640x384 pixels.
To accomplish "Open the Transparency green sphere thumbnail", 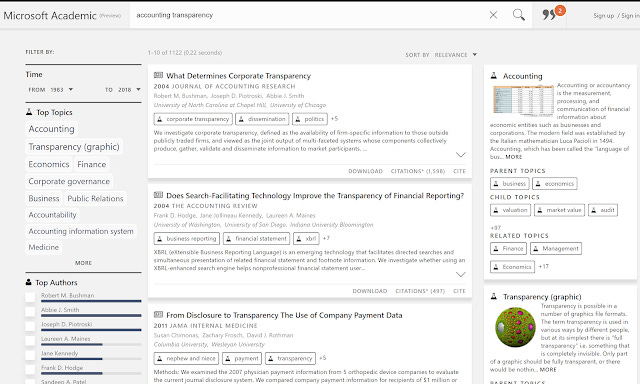I will (515, 327).
